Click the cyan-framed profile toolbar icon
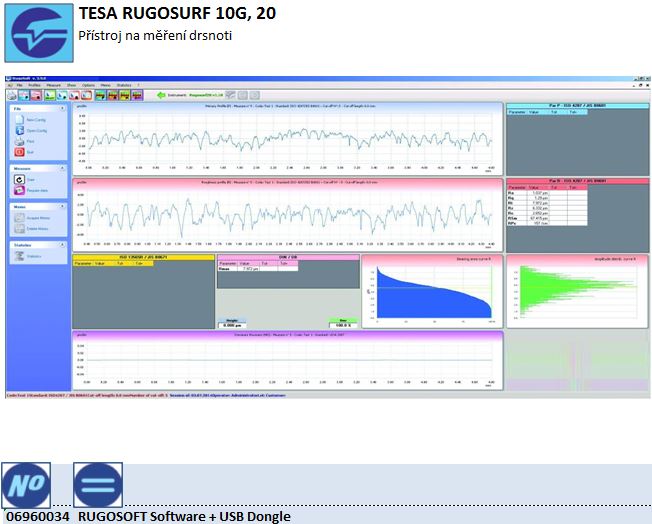Screen dimensions: 652x524 pos(62,95)
